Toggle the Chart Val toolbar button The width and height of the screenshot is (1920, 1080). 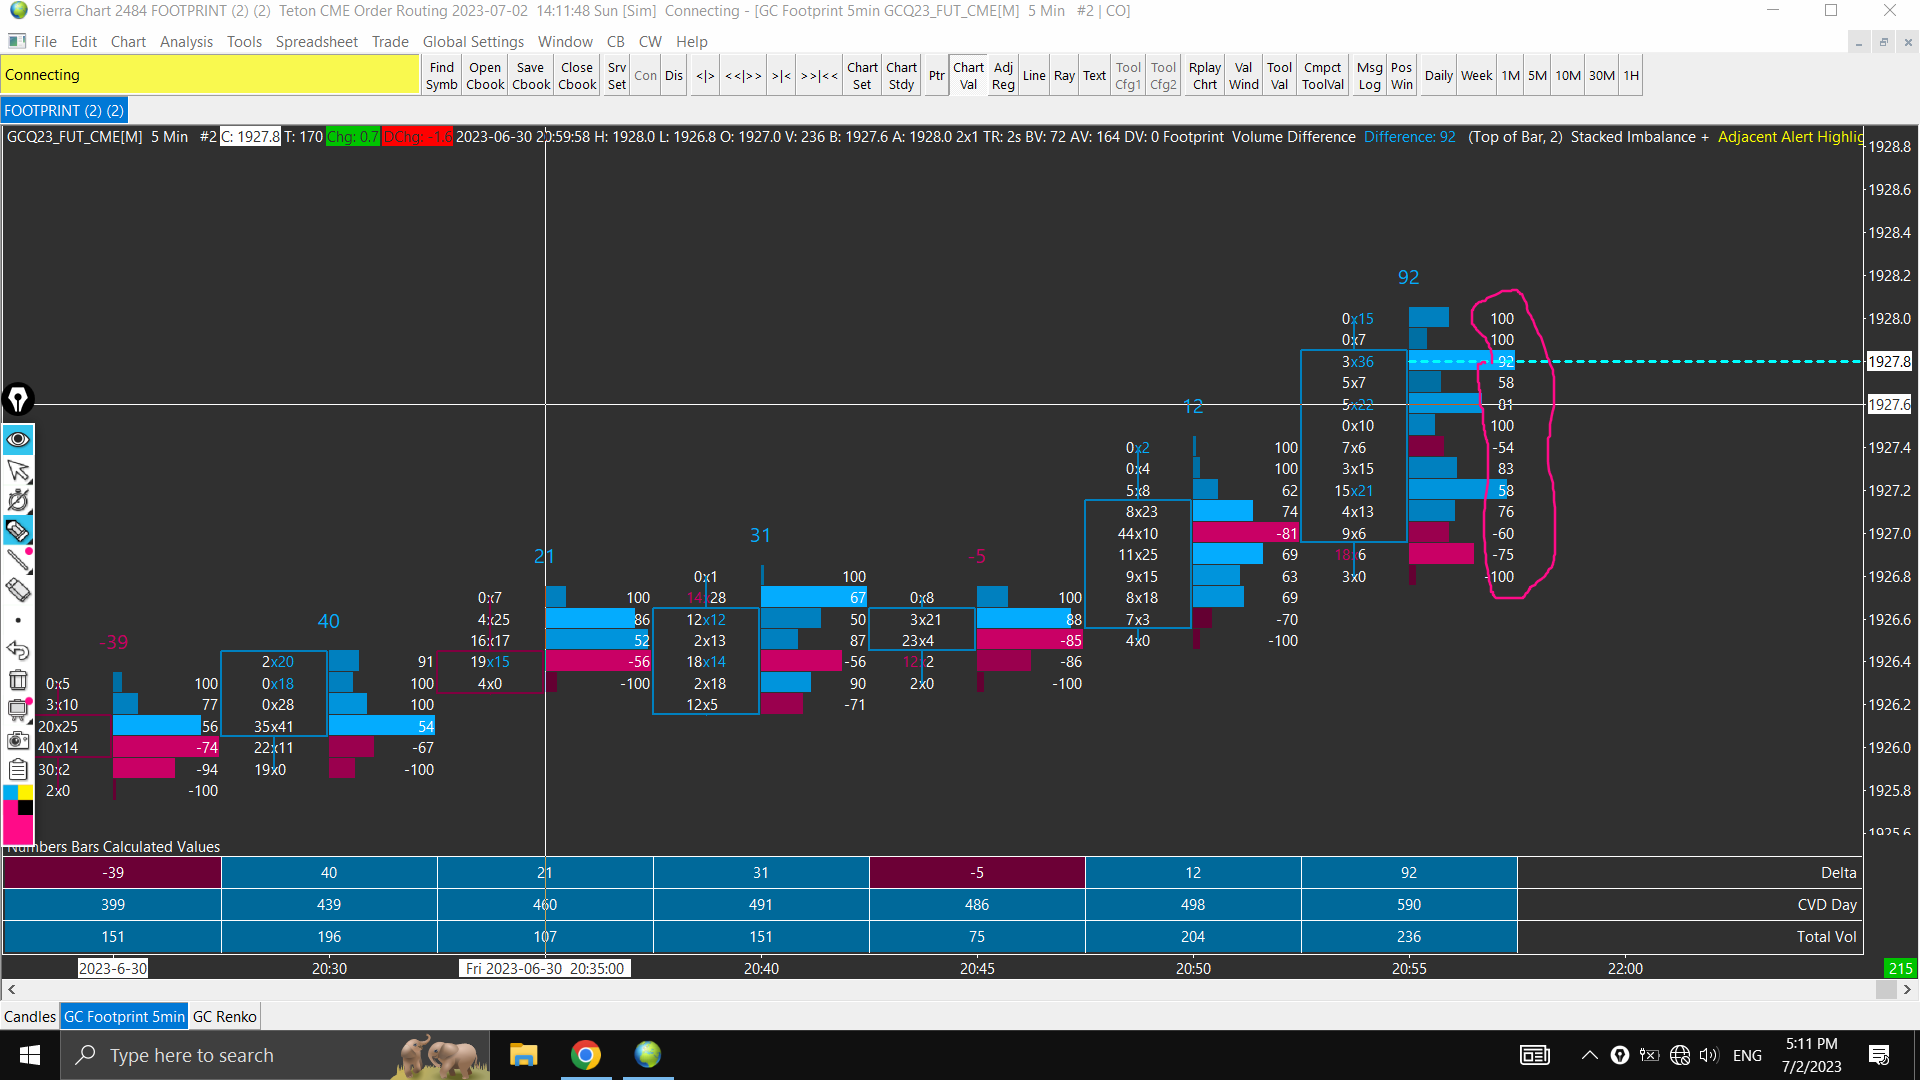point(968,76)
